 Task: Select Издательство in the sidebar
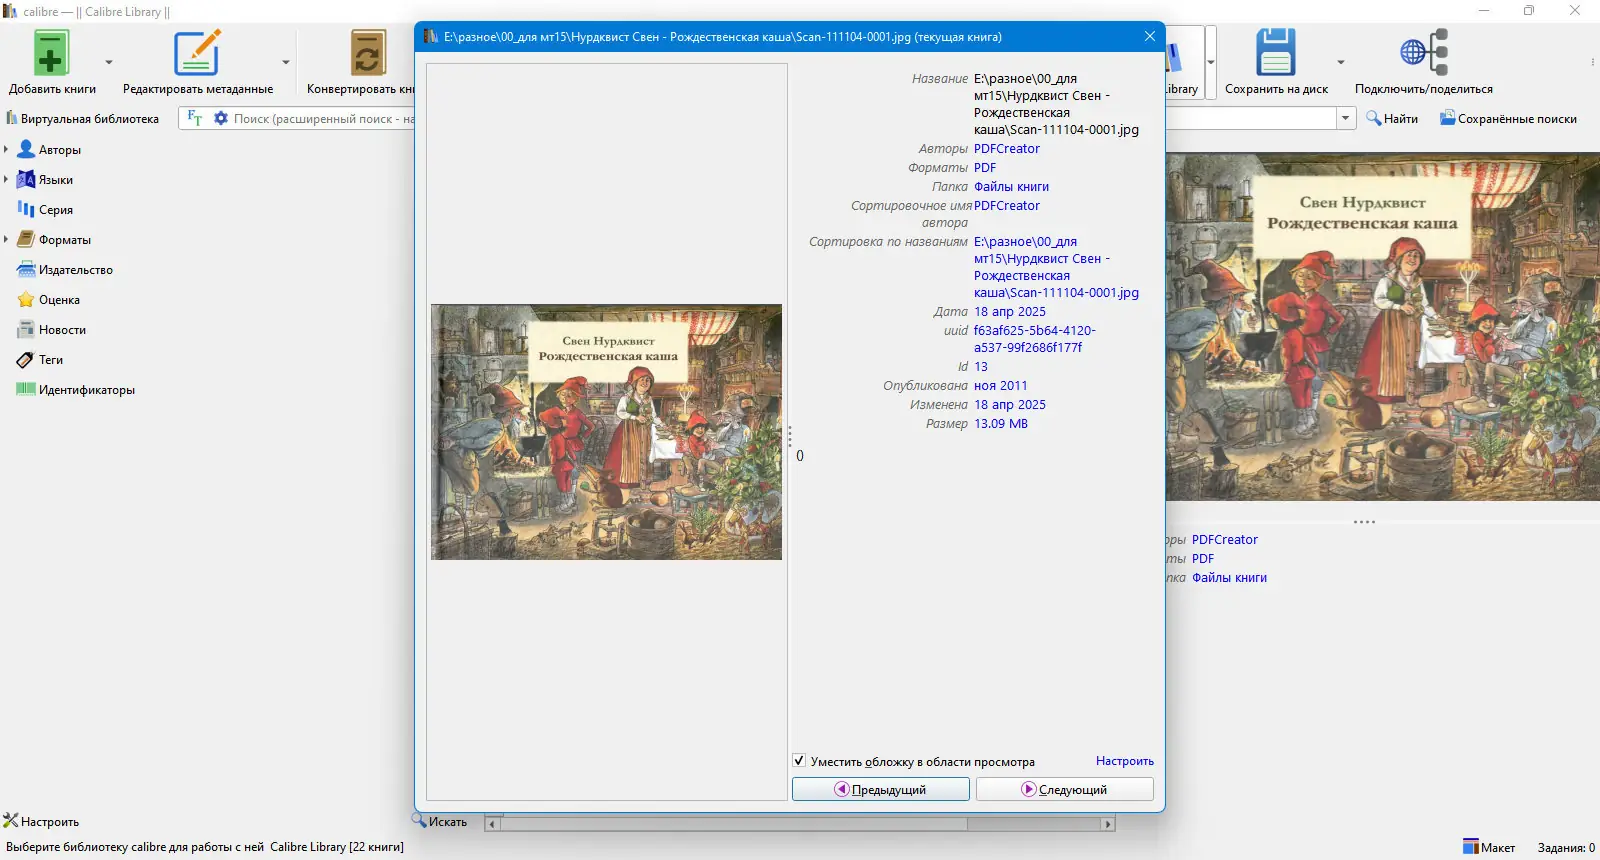[75, 270]
